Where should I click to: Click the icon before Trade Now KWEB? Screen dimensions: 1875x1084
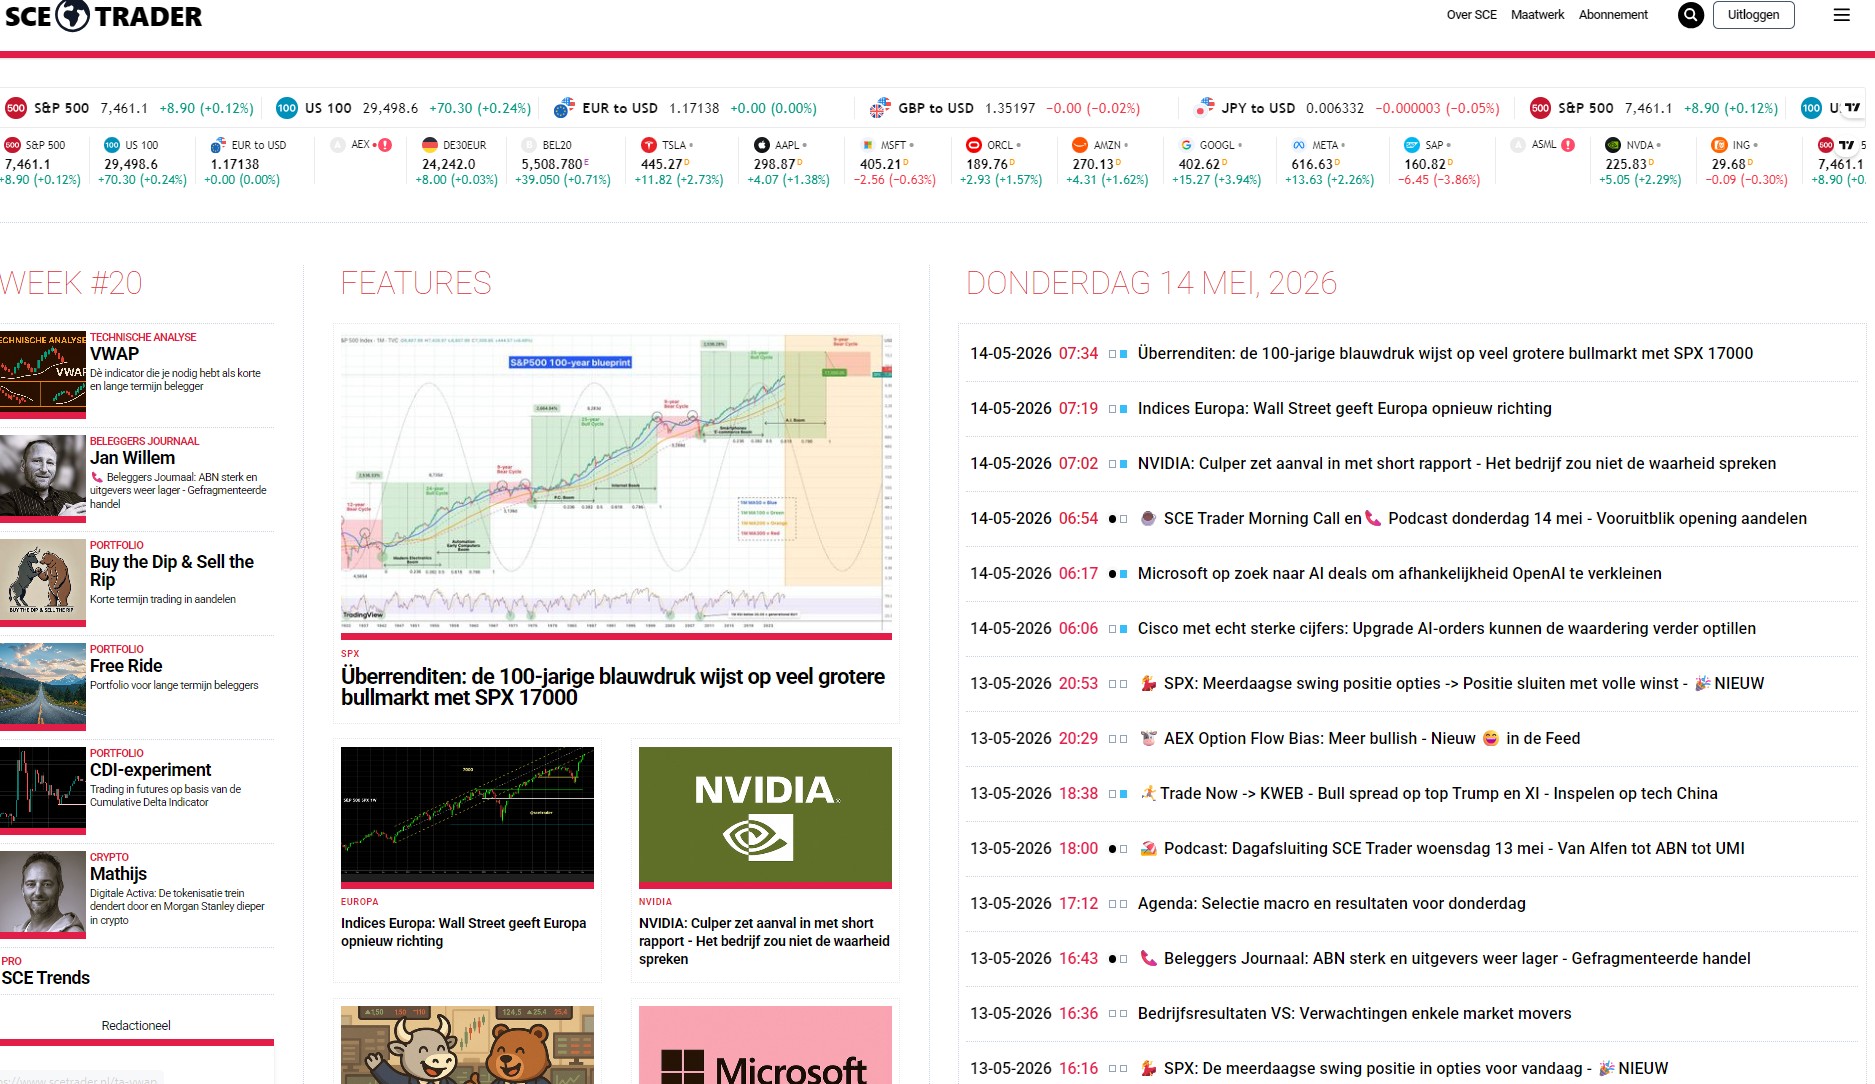coord(1148,793)
